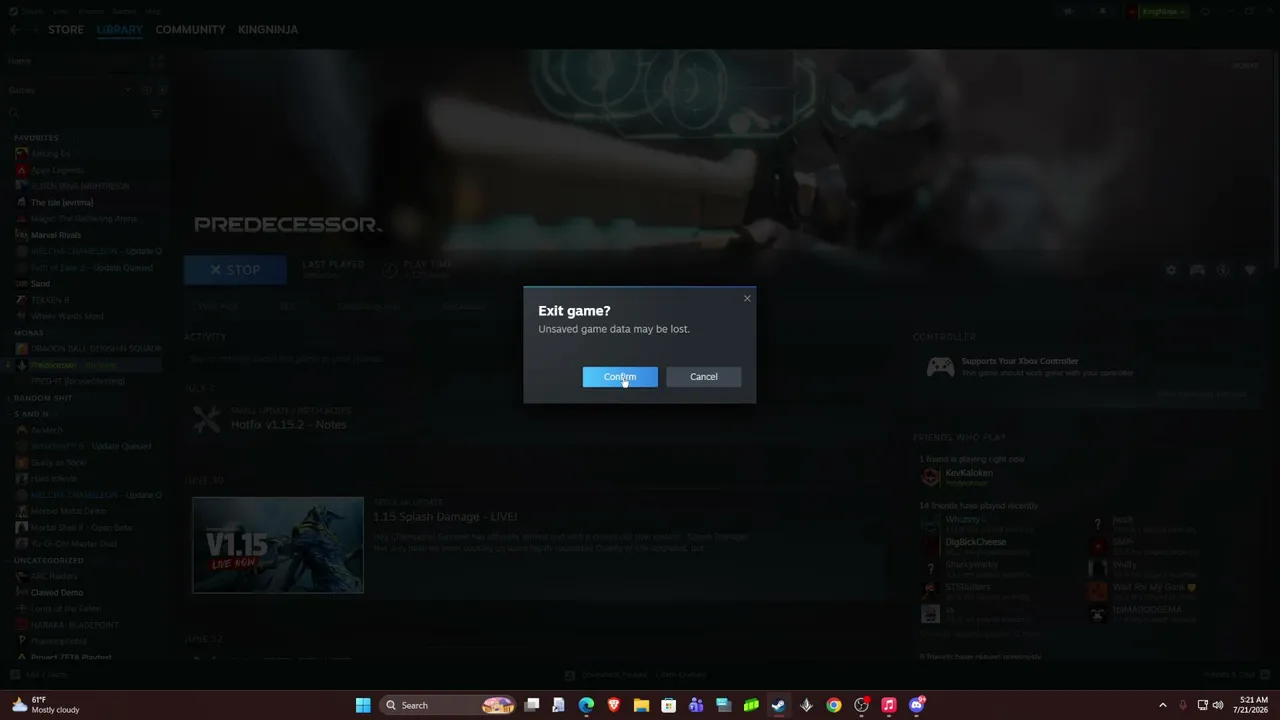
Task: Select TEKKEN 8 in the library list
Action: 50,300
